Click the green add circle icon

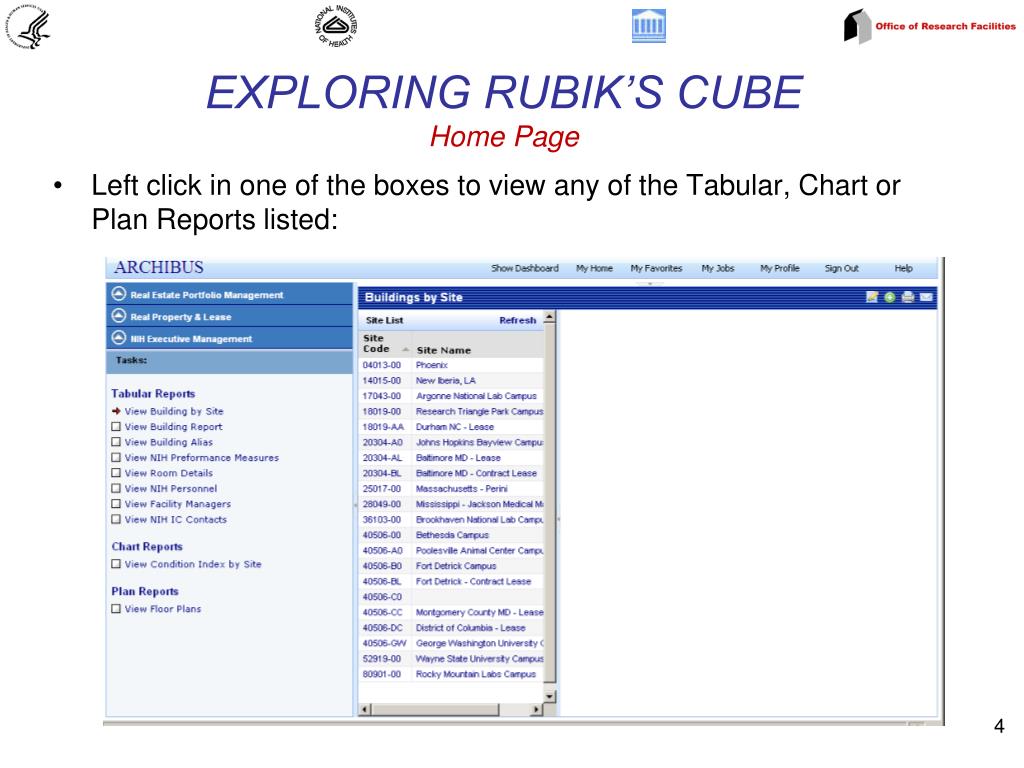pos(889,297)
